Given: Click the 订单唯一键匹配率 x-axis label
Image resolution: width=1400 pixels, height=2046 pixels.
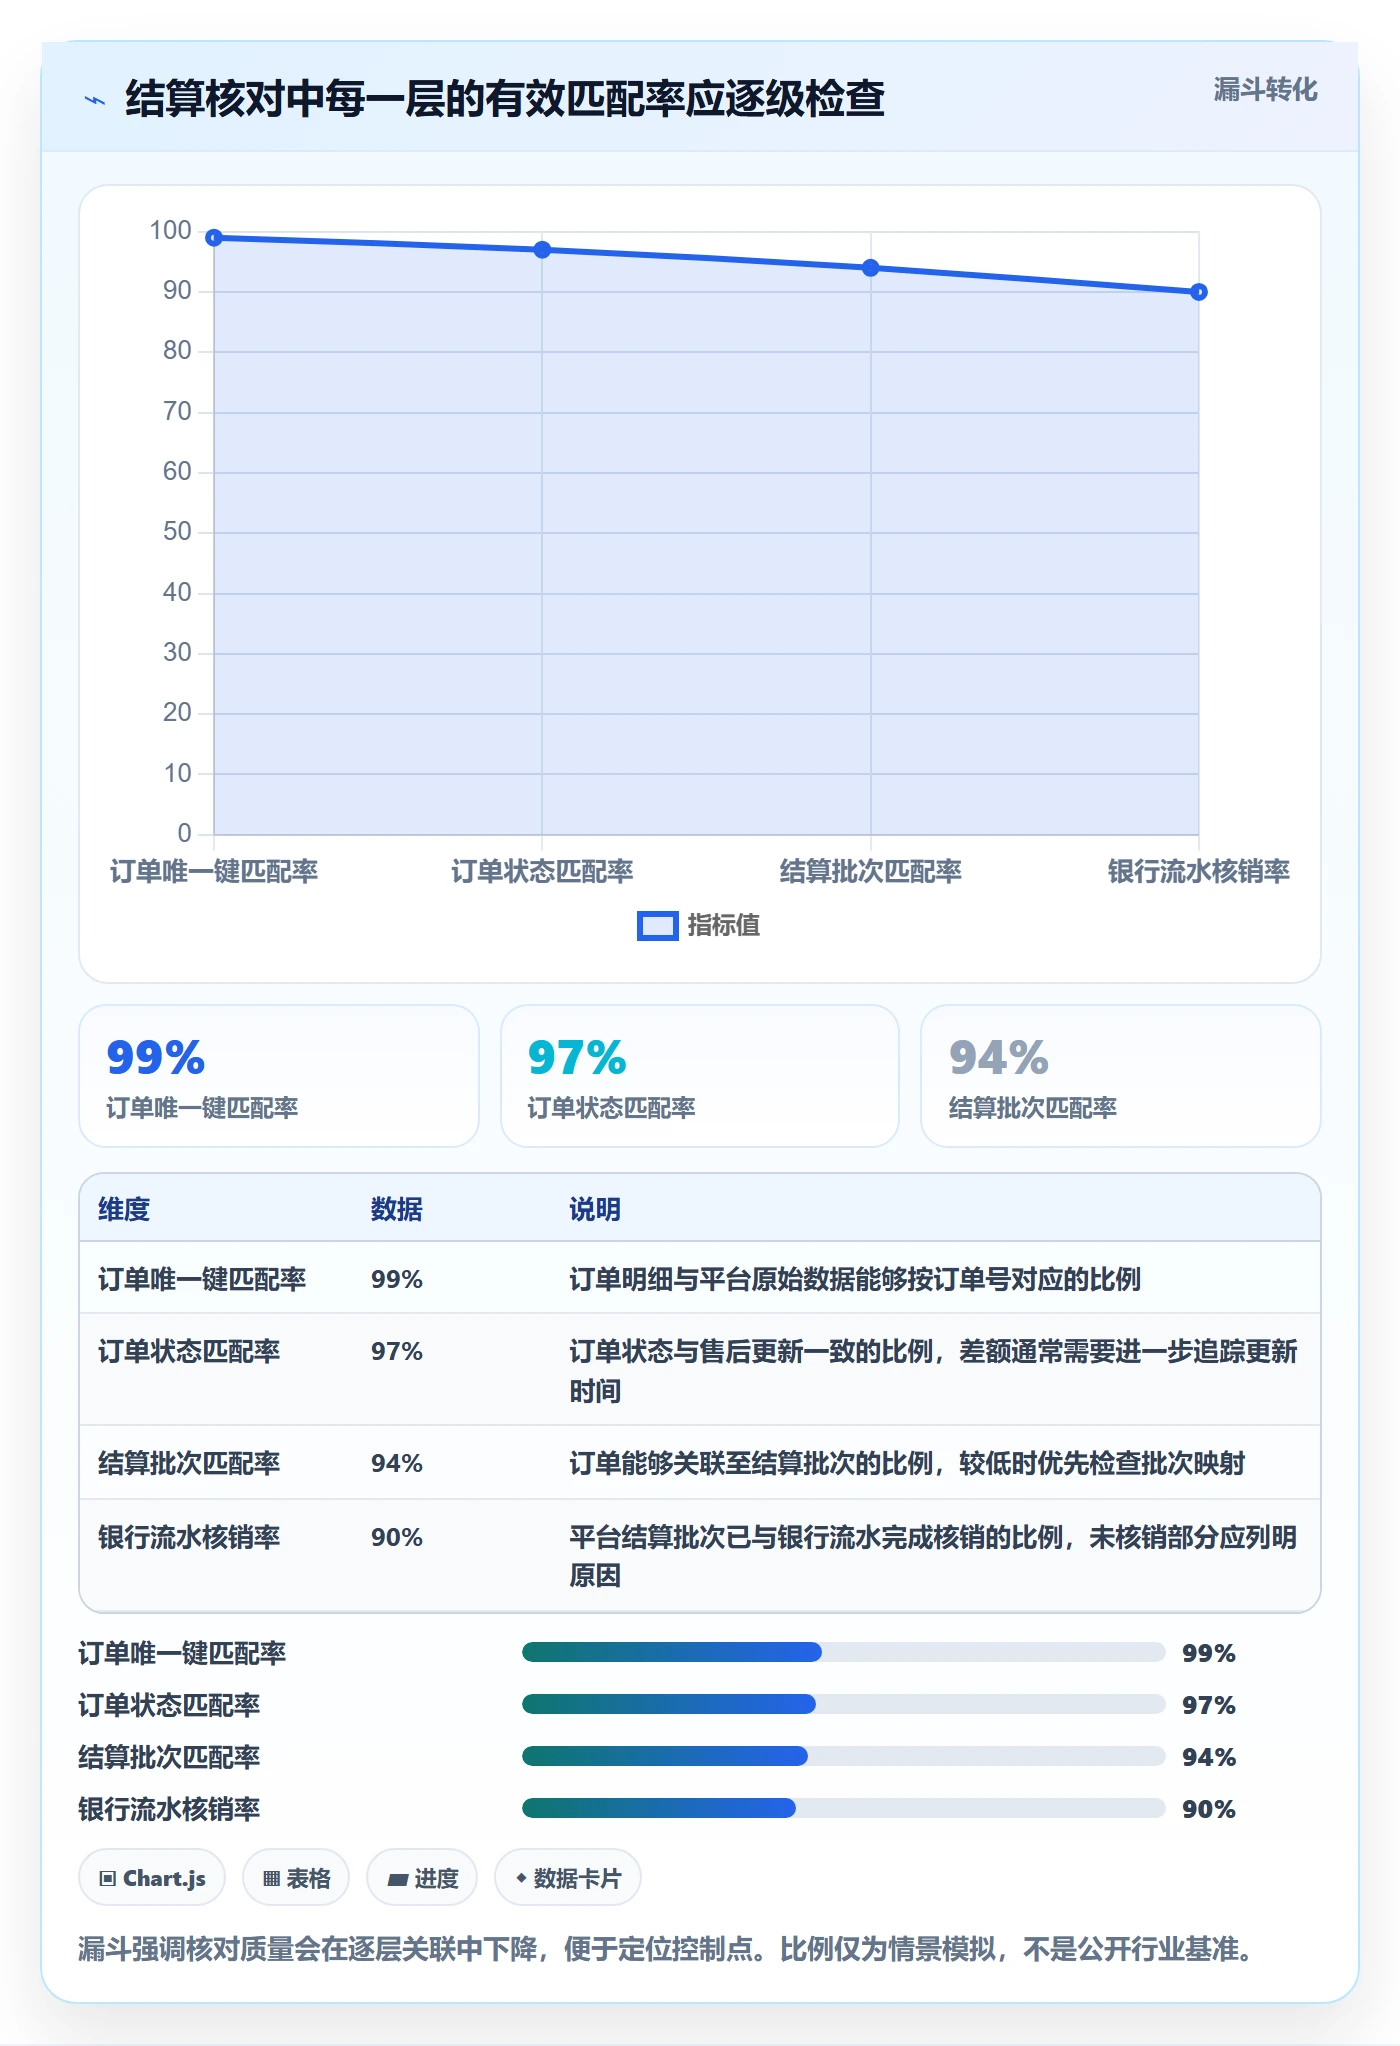Looking at the screenshot, I should (214, 872).
